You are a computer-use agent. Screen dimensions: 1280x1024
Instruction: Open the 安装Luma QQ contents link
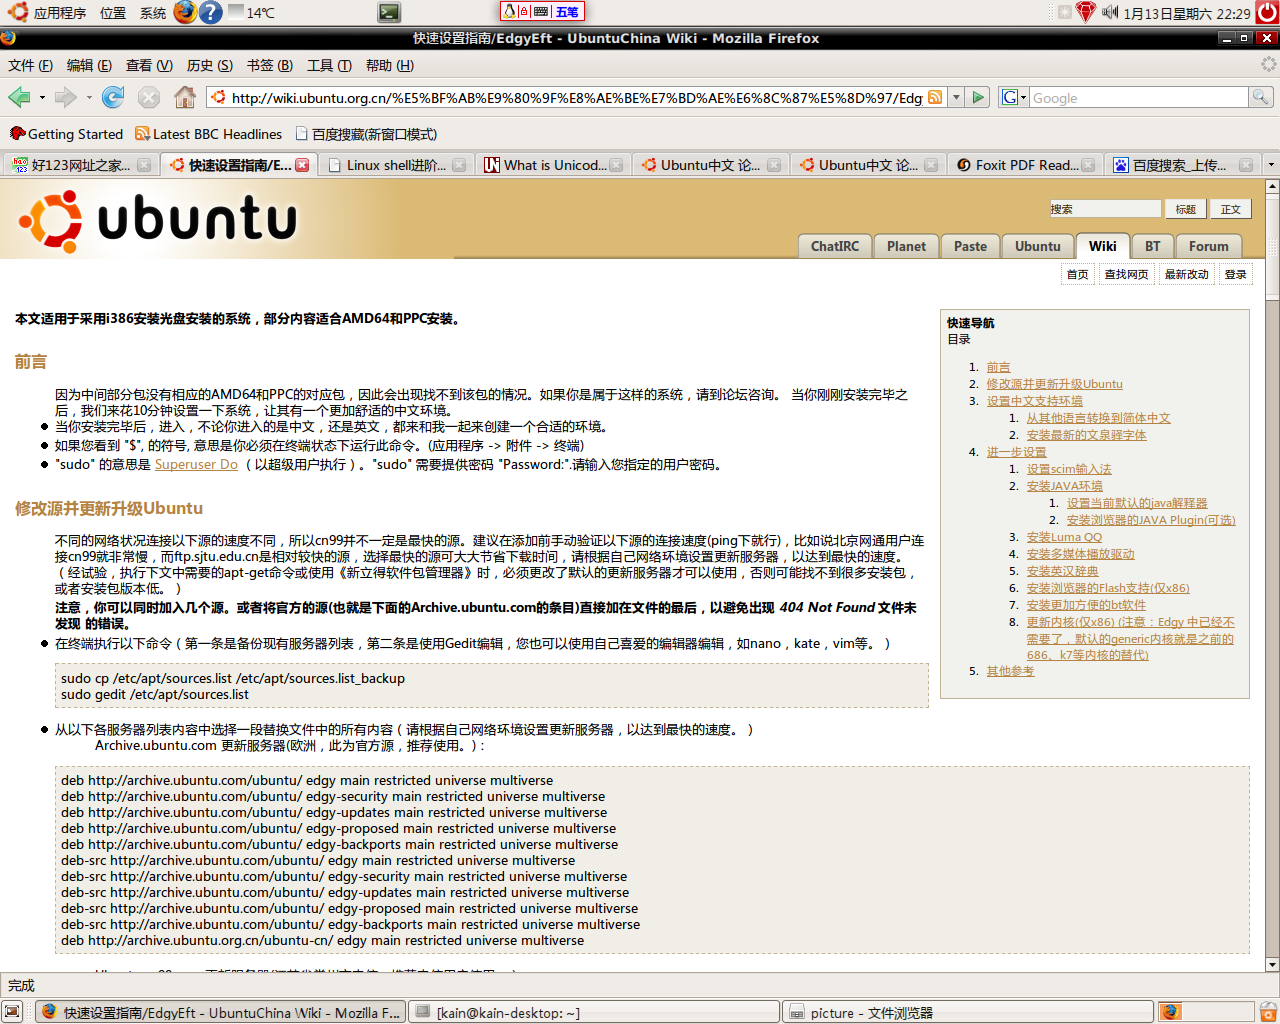(x=1064, y=537)
